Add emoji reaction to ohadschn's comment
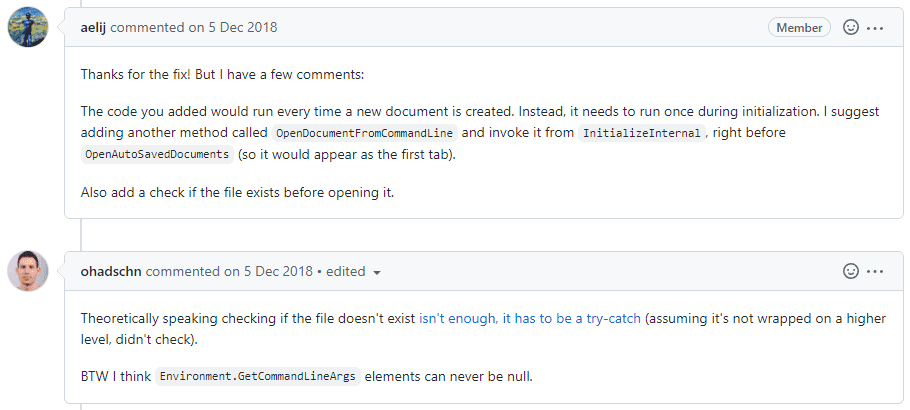The image size is (910, 410). 850,271
